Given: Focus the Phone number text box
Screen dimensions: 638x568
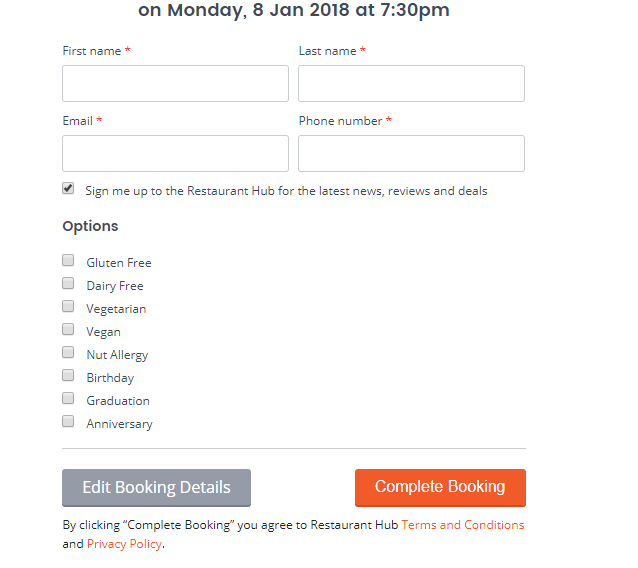Looking at the screenshot, I should pyautogui.click(x=411, y=153).
